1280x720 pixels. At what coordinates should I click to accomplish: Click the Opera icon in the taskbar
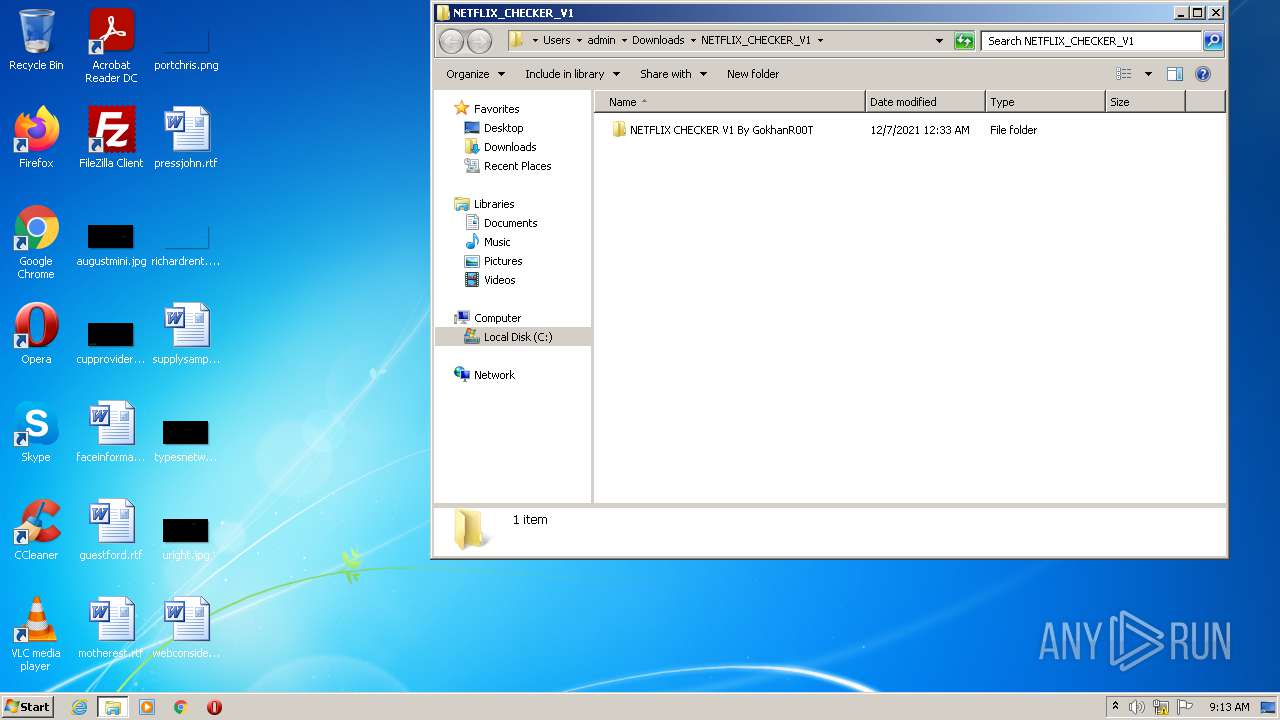[214, 707]
